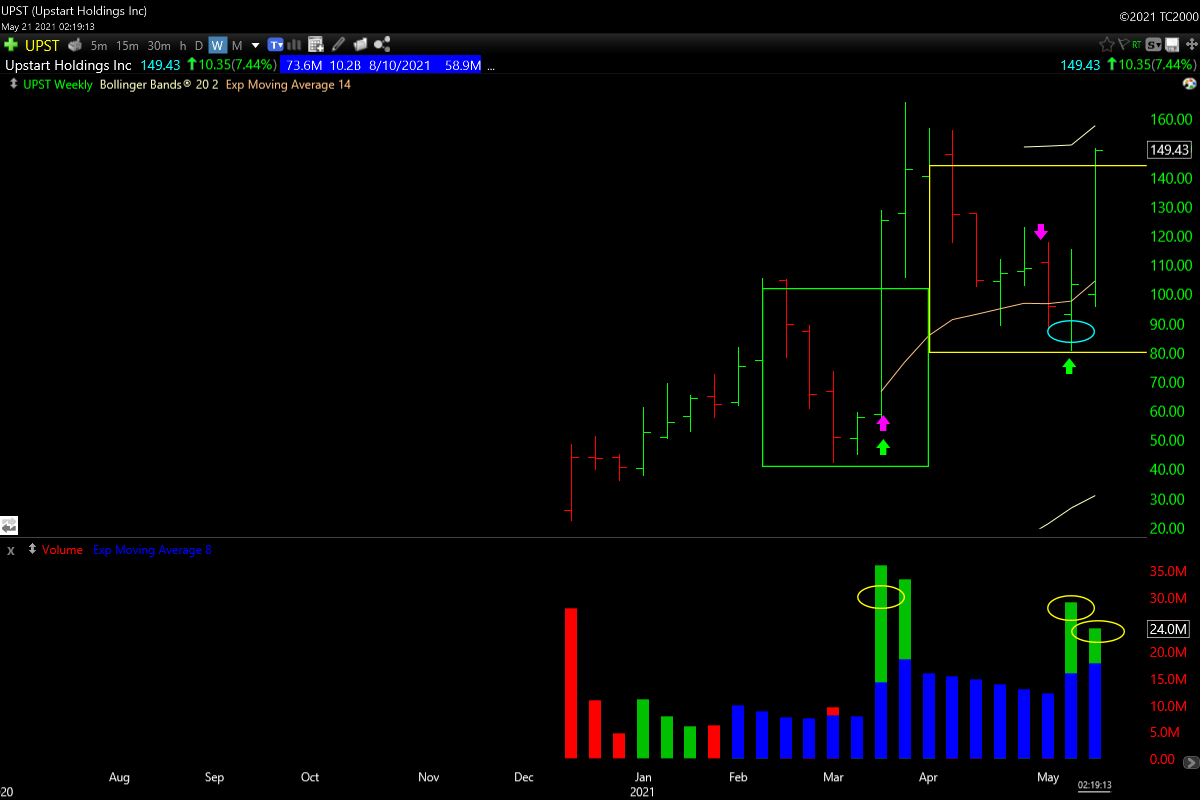Open the S scale dropdown
This screenshot has height=800, width=1200.
pyautogui.click(x=1153, y=45)
